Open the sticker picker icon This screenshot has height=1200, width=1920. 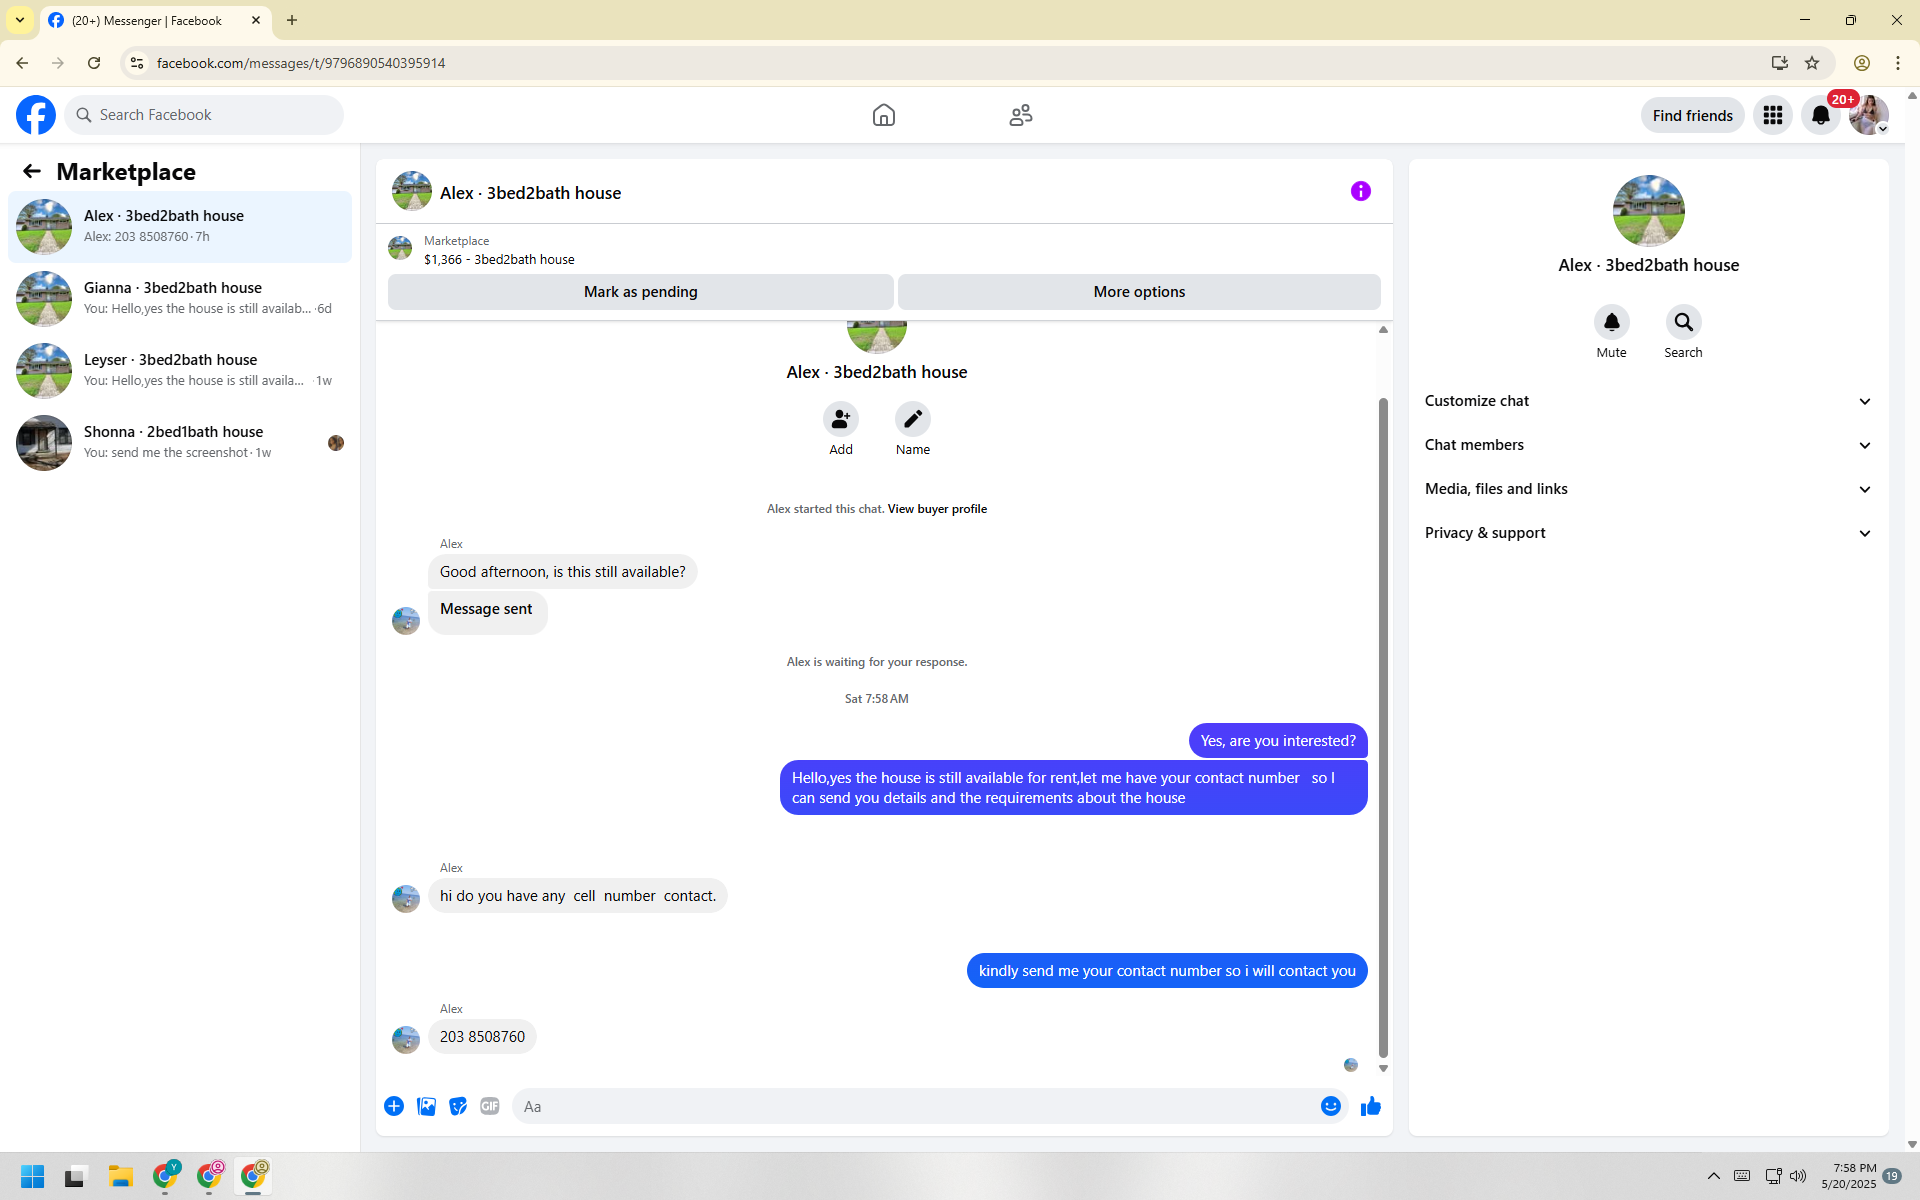458,1106
